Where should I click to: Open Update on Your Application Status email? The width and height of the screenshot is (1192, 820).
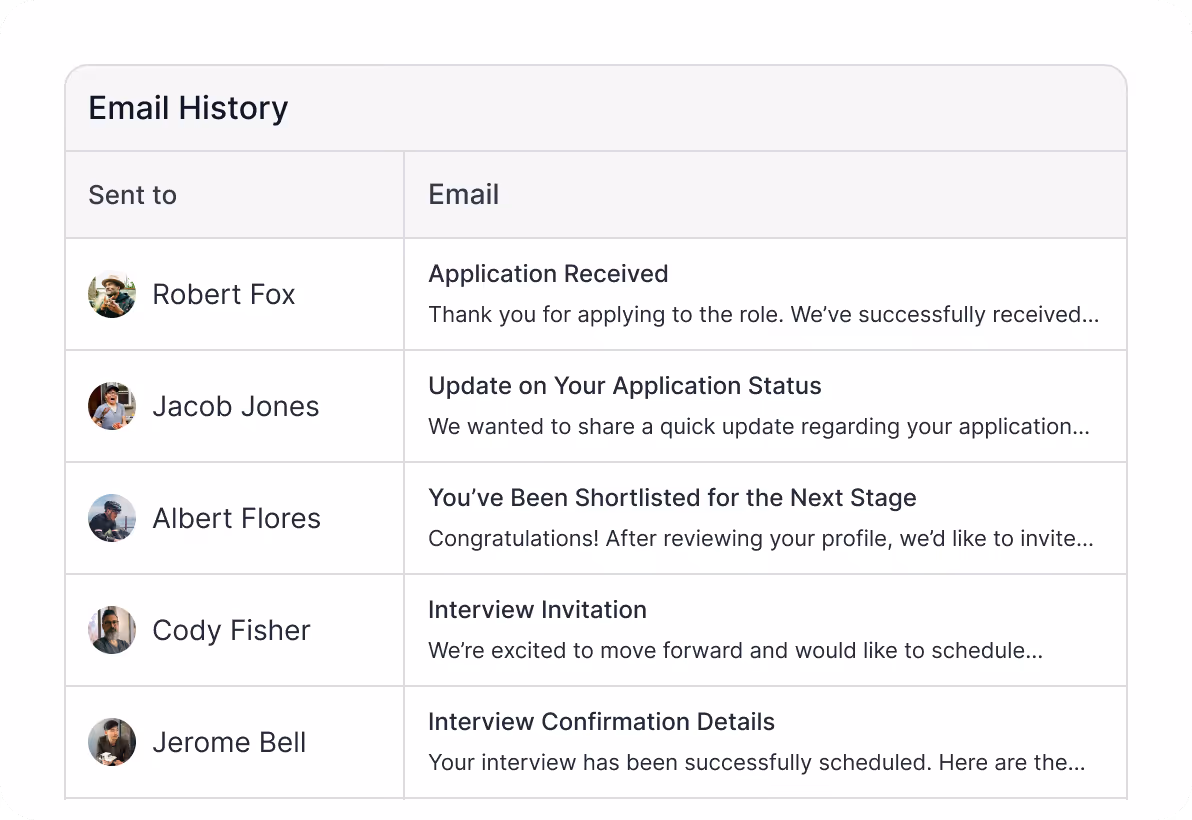point(625,386)
